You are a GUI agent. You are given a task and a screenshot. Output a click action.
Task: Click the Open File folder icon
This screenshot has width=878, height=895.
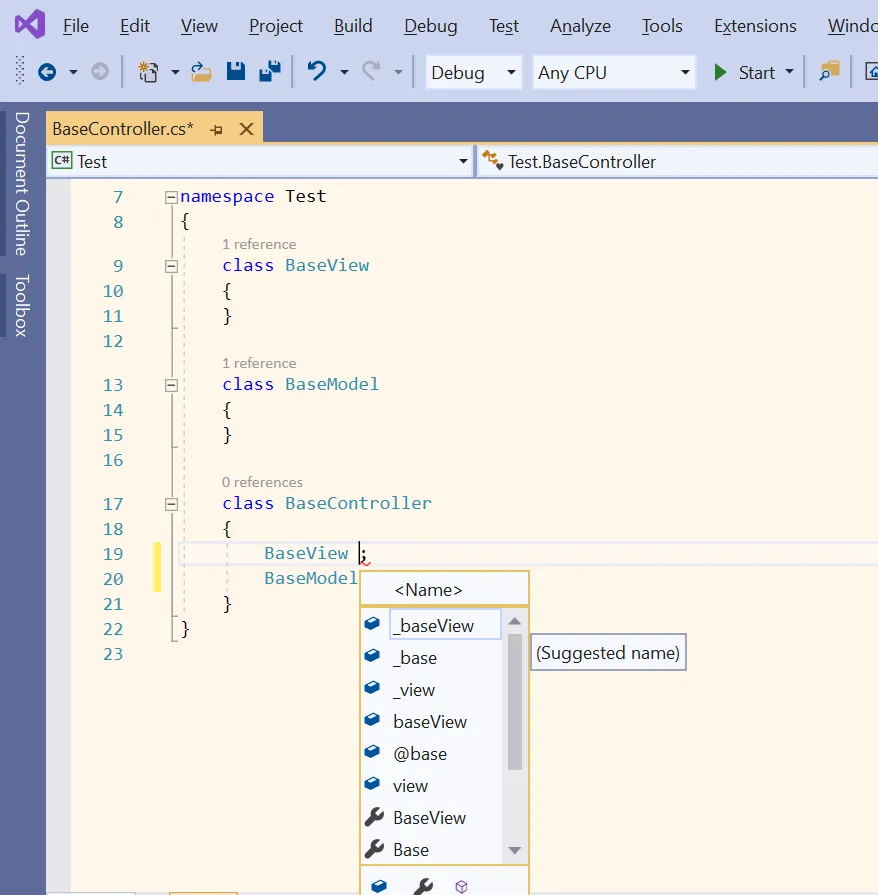coord(202,72)
